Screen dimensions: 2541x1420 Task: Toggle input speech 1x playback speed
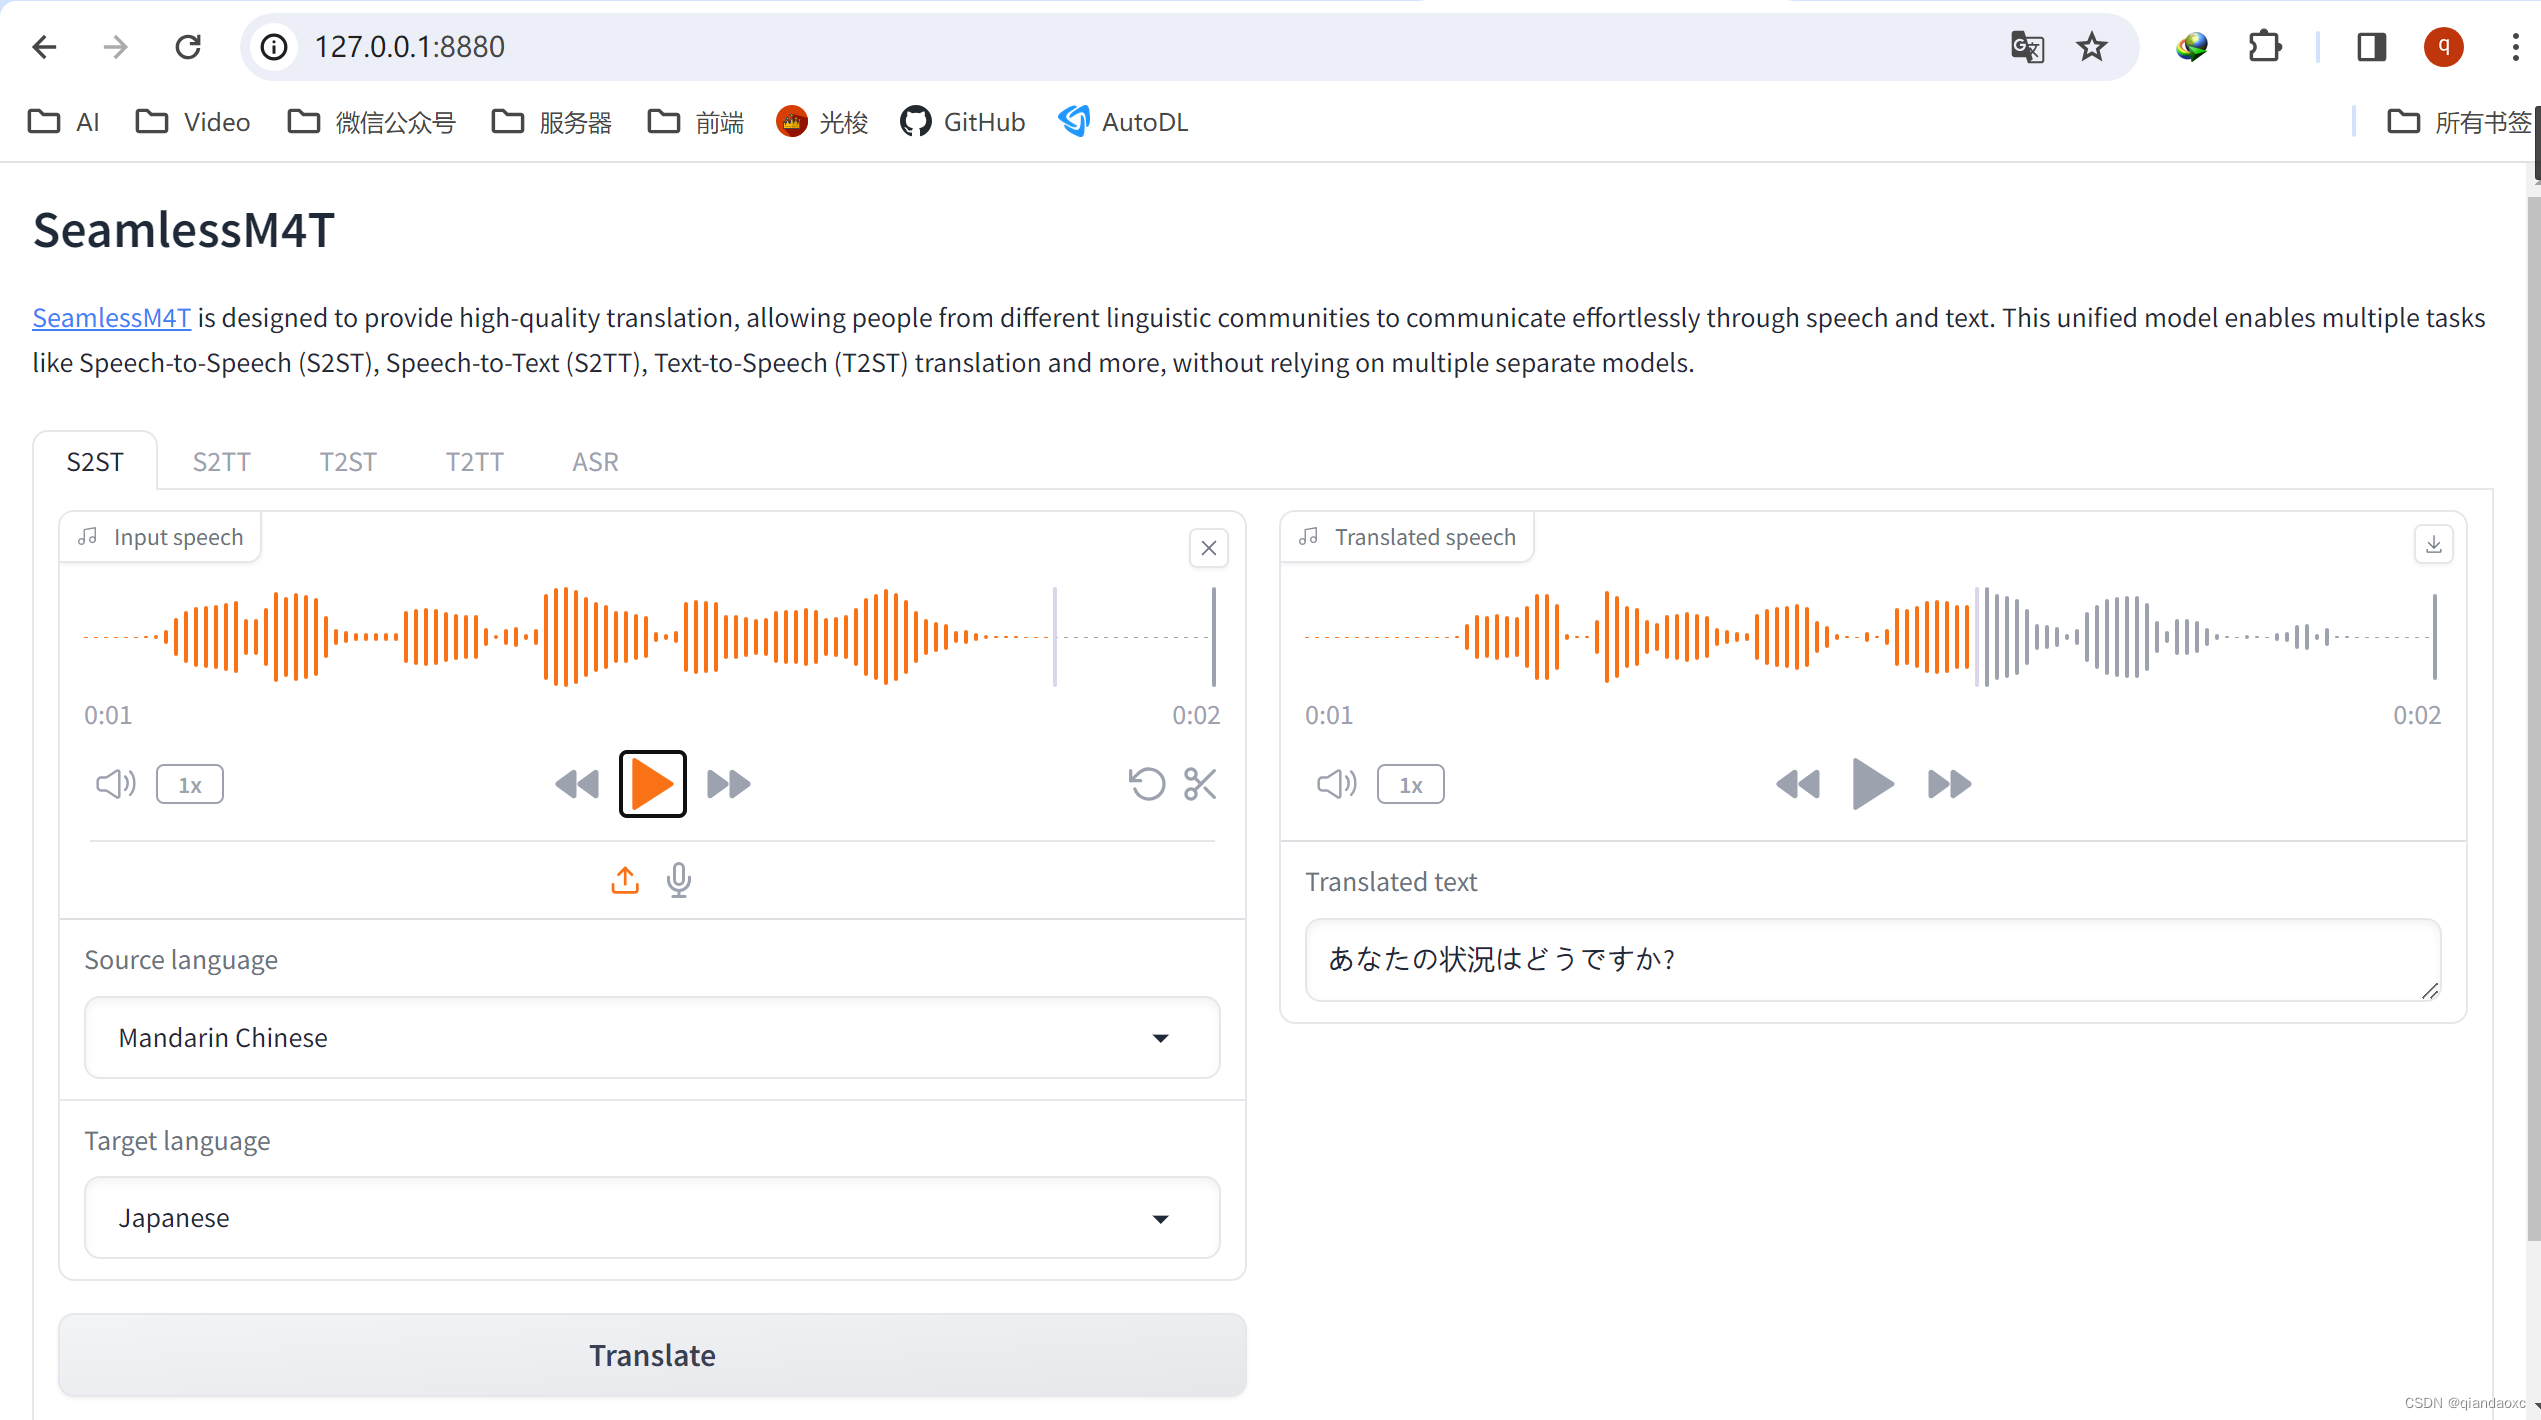(x=189, y=785)
